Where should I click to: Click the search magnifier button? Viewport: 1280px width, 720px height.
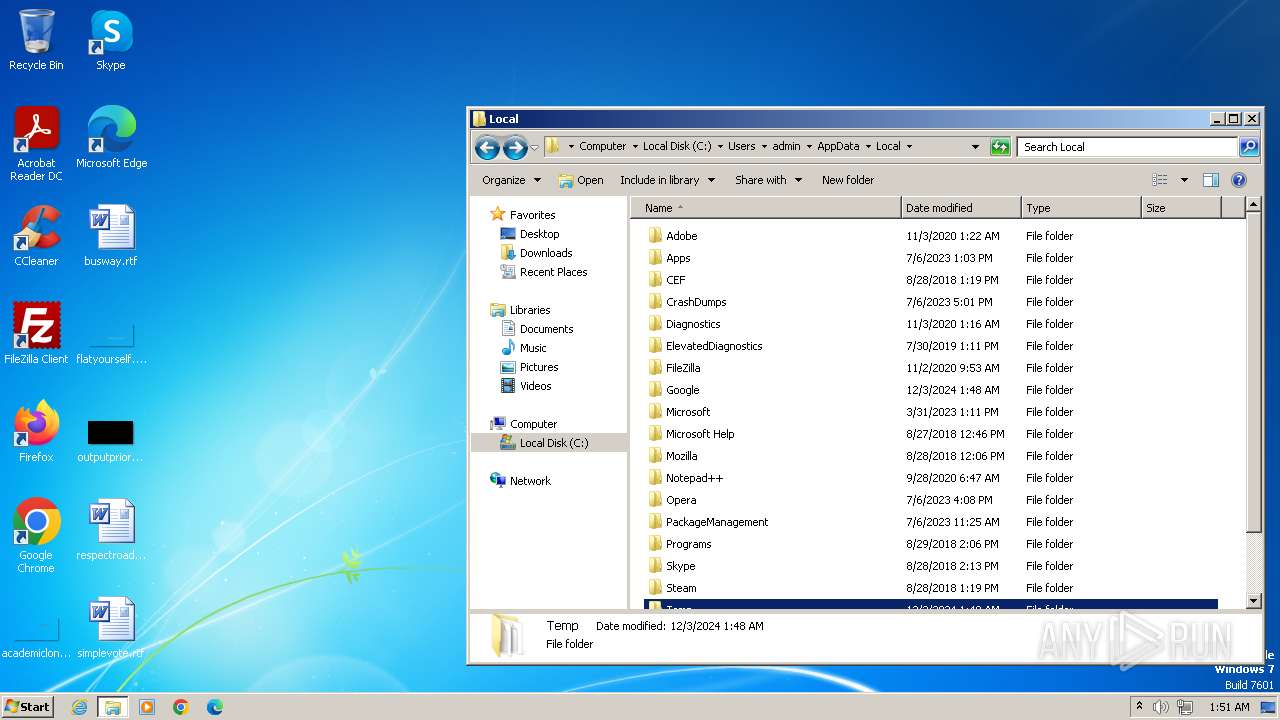click(x=1249, y=147)
